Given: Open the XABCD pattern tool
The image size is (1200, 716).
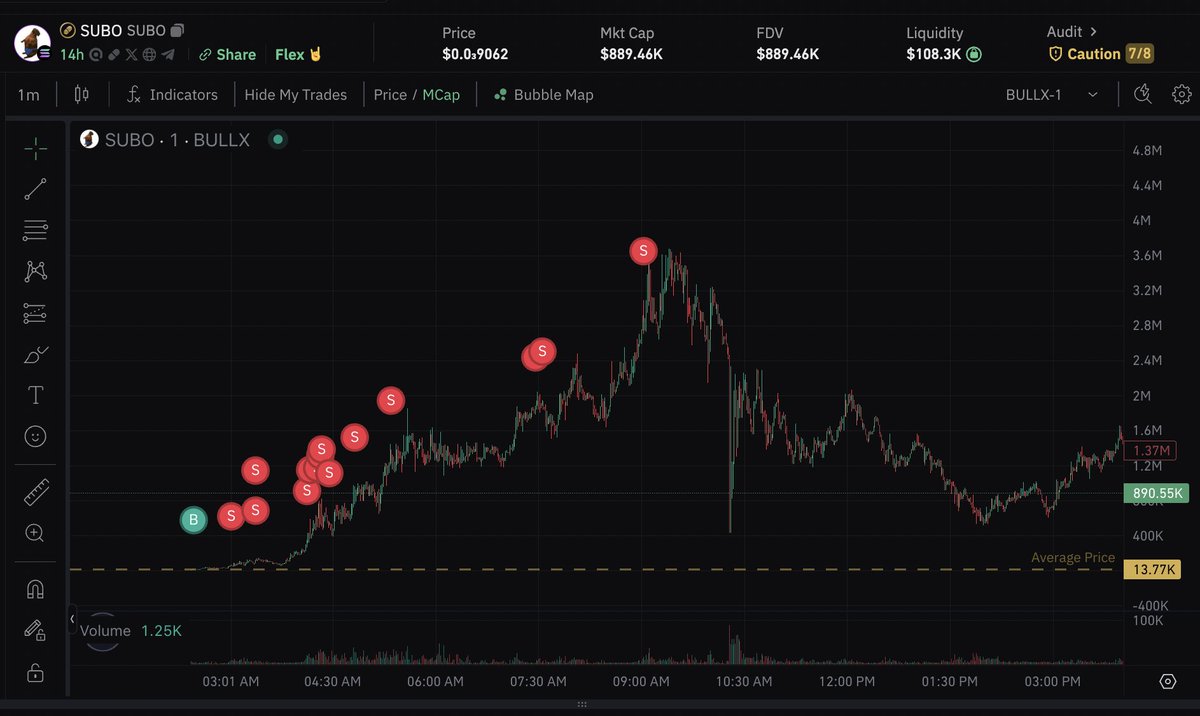Looking at the screenshot, I should pyautogui.click(x=34, y=271).
